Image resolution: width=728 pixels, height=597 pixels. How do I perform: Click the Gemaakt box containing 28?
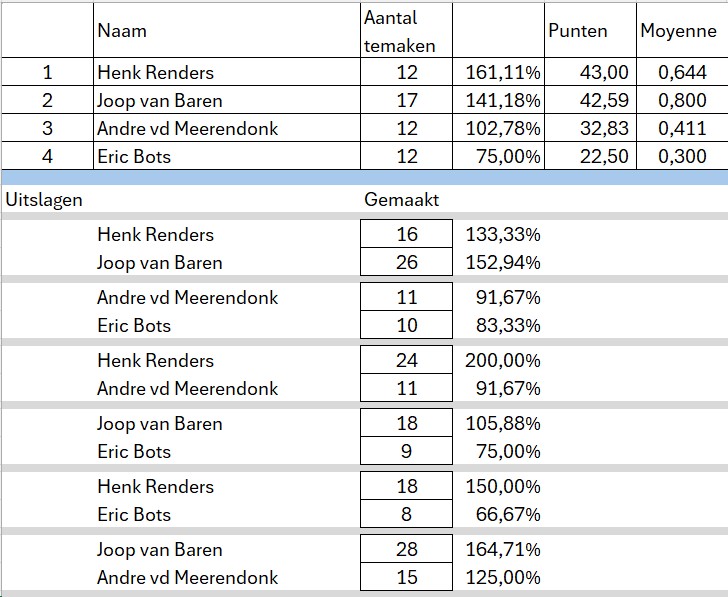click(x=407, y=550)
